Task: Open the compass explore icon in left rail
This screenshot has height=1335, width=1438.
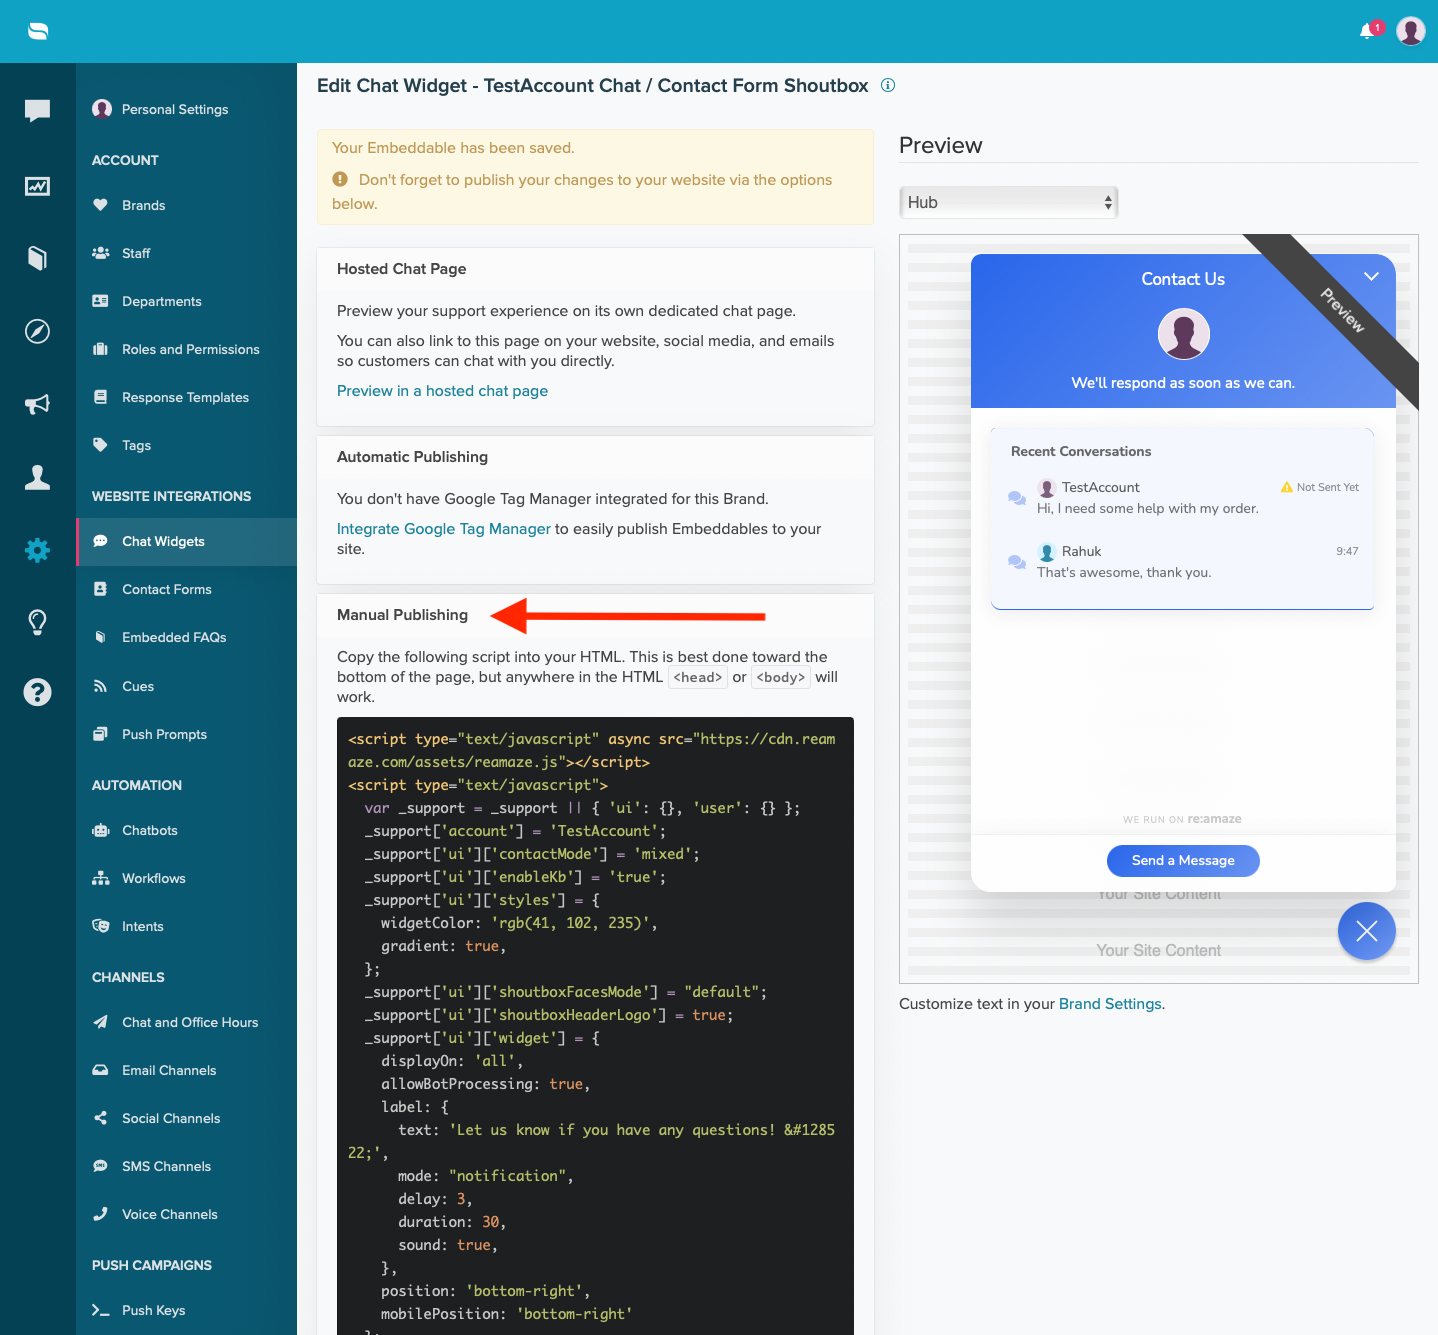Action: click(37, 331)
